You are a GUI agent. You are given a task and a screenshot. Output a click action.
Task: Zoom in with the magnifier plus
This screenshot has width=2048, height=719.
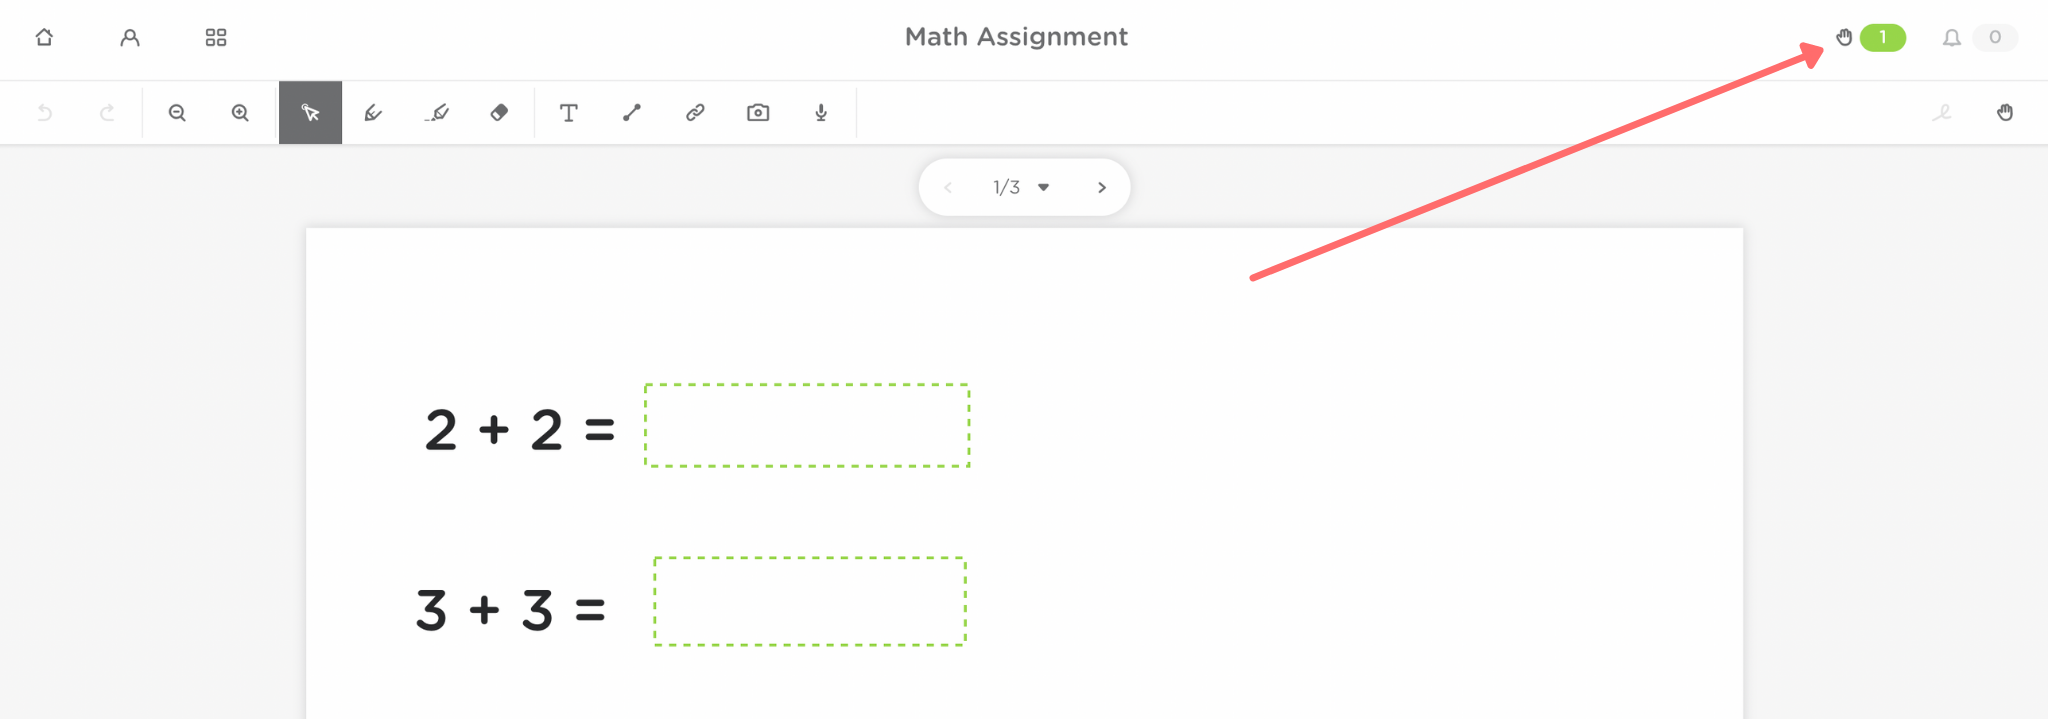(x=240, y=113)
